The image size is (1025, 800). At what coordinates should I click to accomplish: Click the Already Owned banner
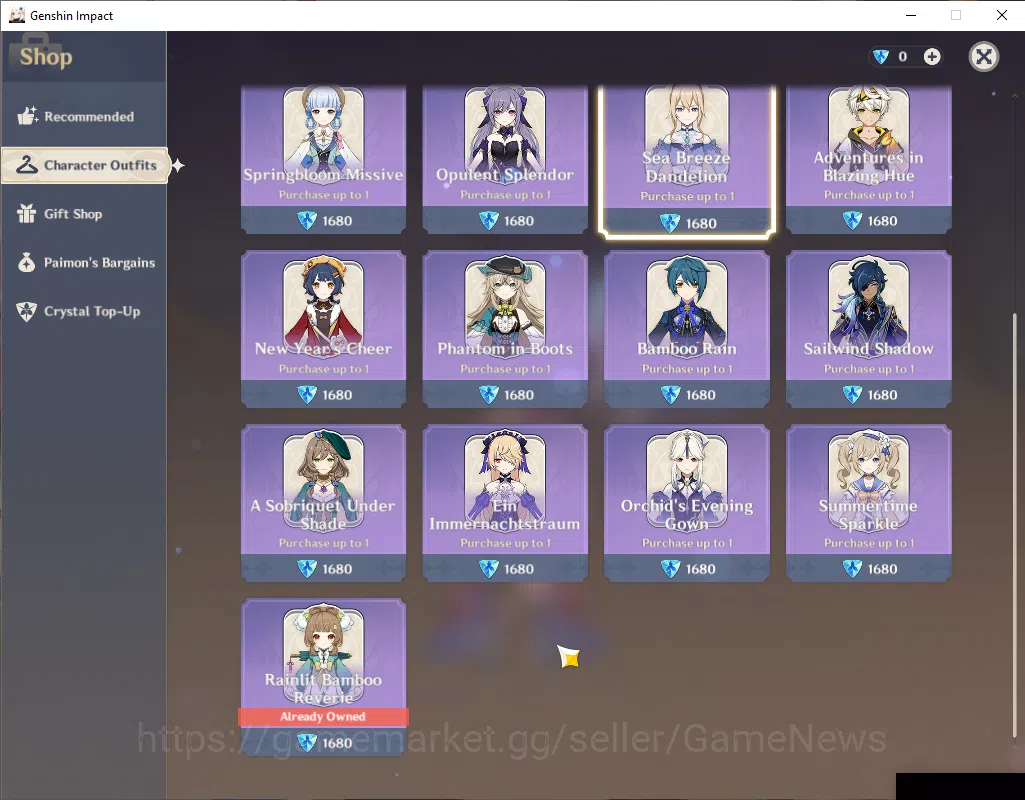[x=324, y=717]
